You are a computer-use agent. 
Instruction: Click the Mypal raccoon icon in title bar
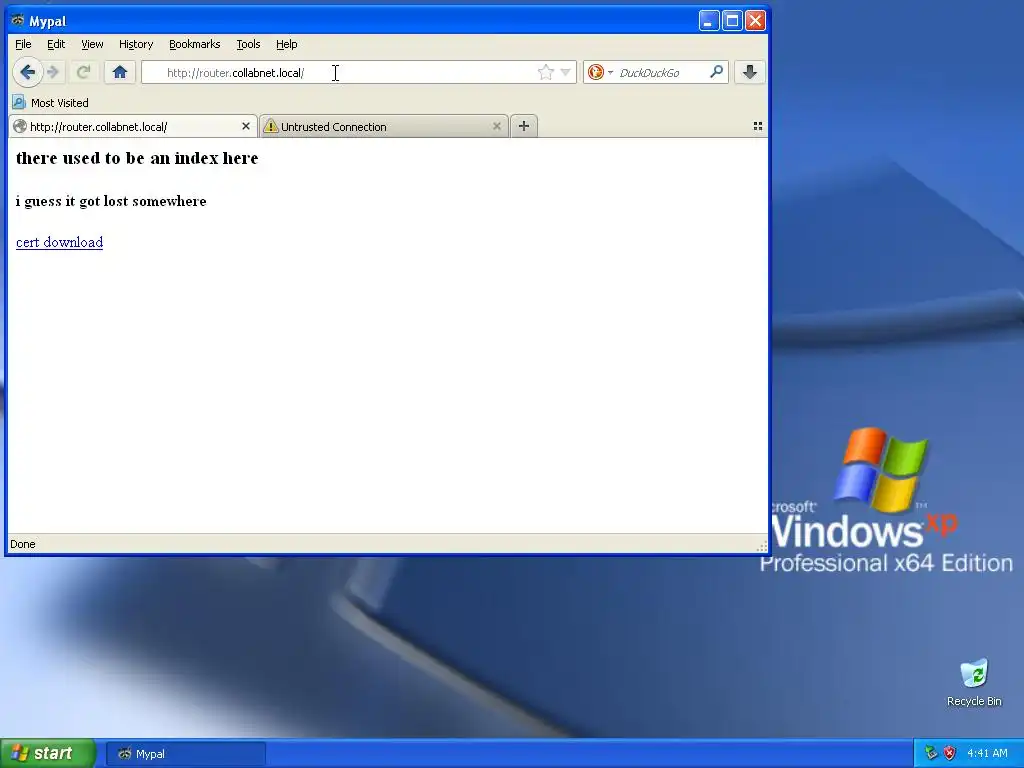(18, 21)
